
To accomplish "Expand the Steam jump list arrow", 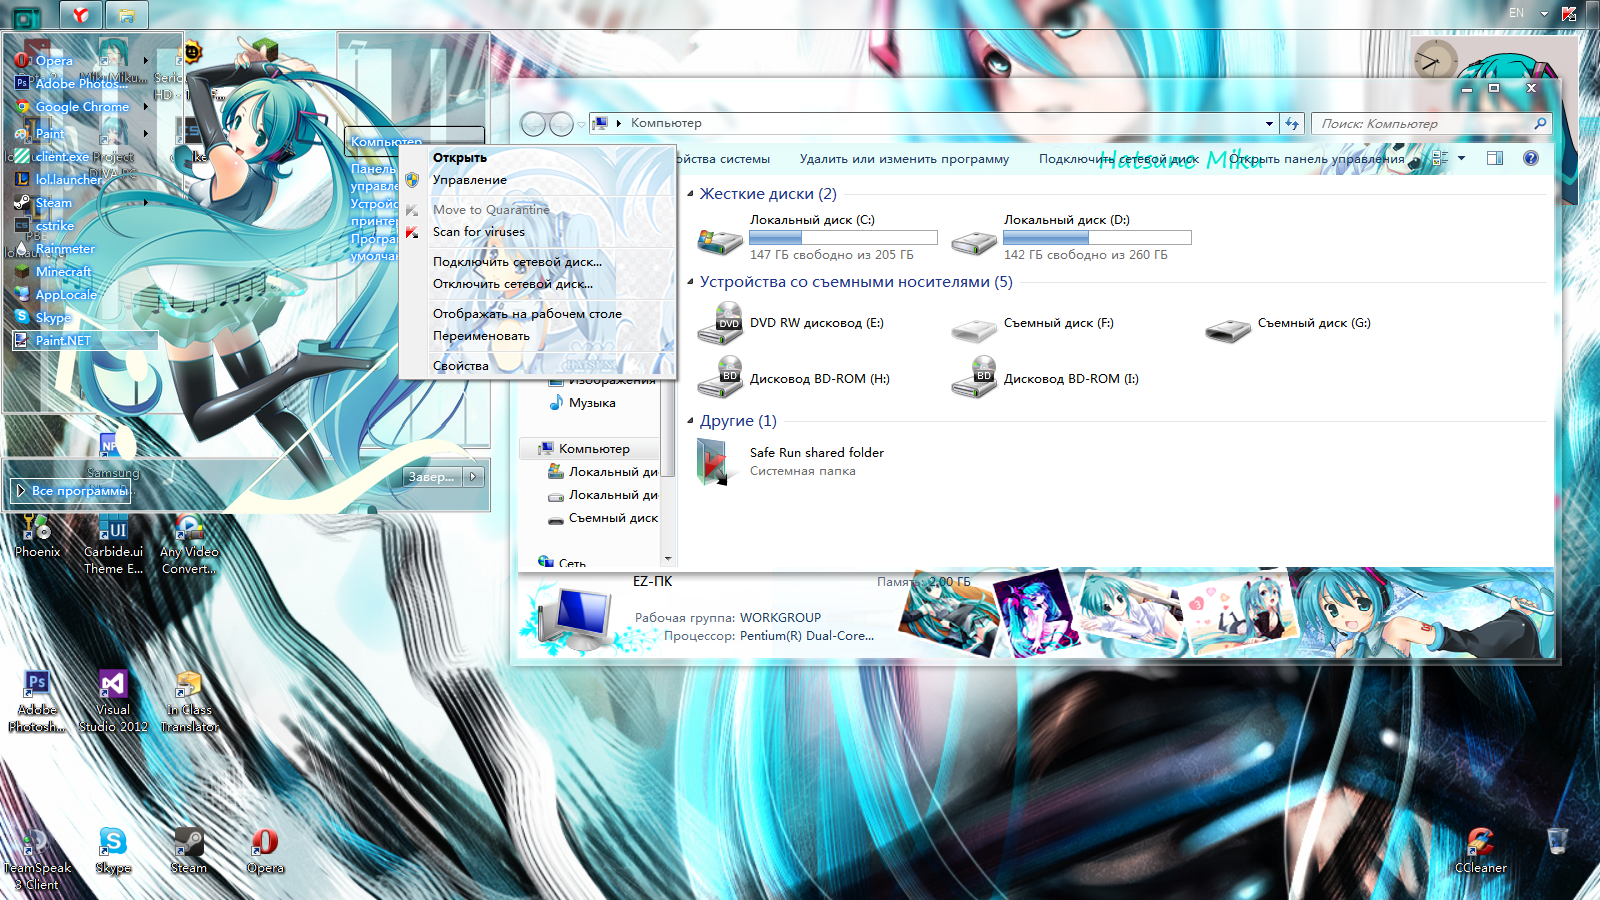I will click(x=146, y=203).
